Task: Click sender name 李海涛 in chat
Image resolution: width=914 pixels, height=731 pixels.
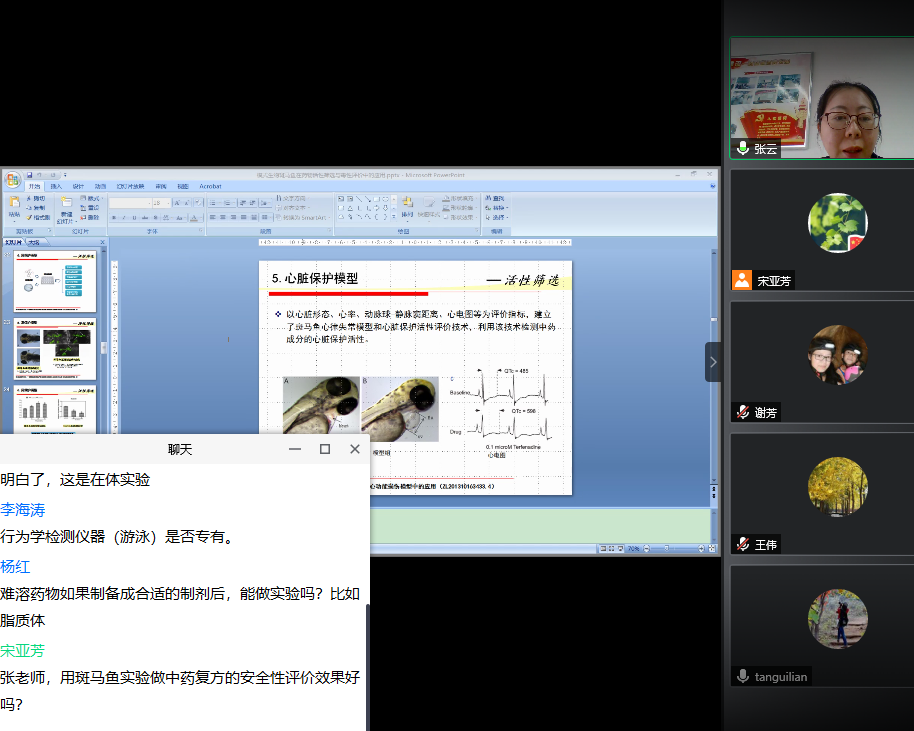Action: [x=23, y=510]
